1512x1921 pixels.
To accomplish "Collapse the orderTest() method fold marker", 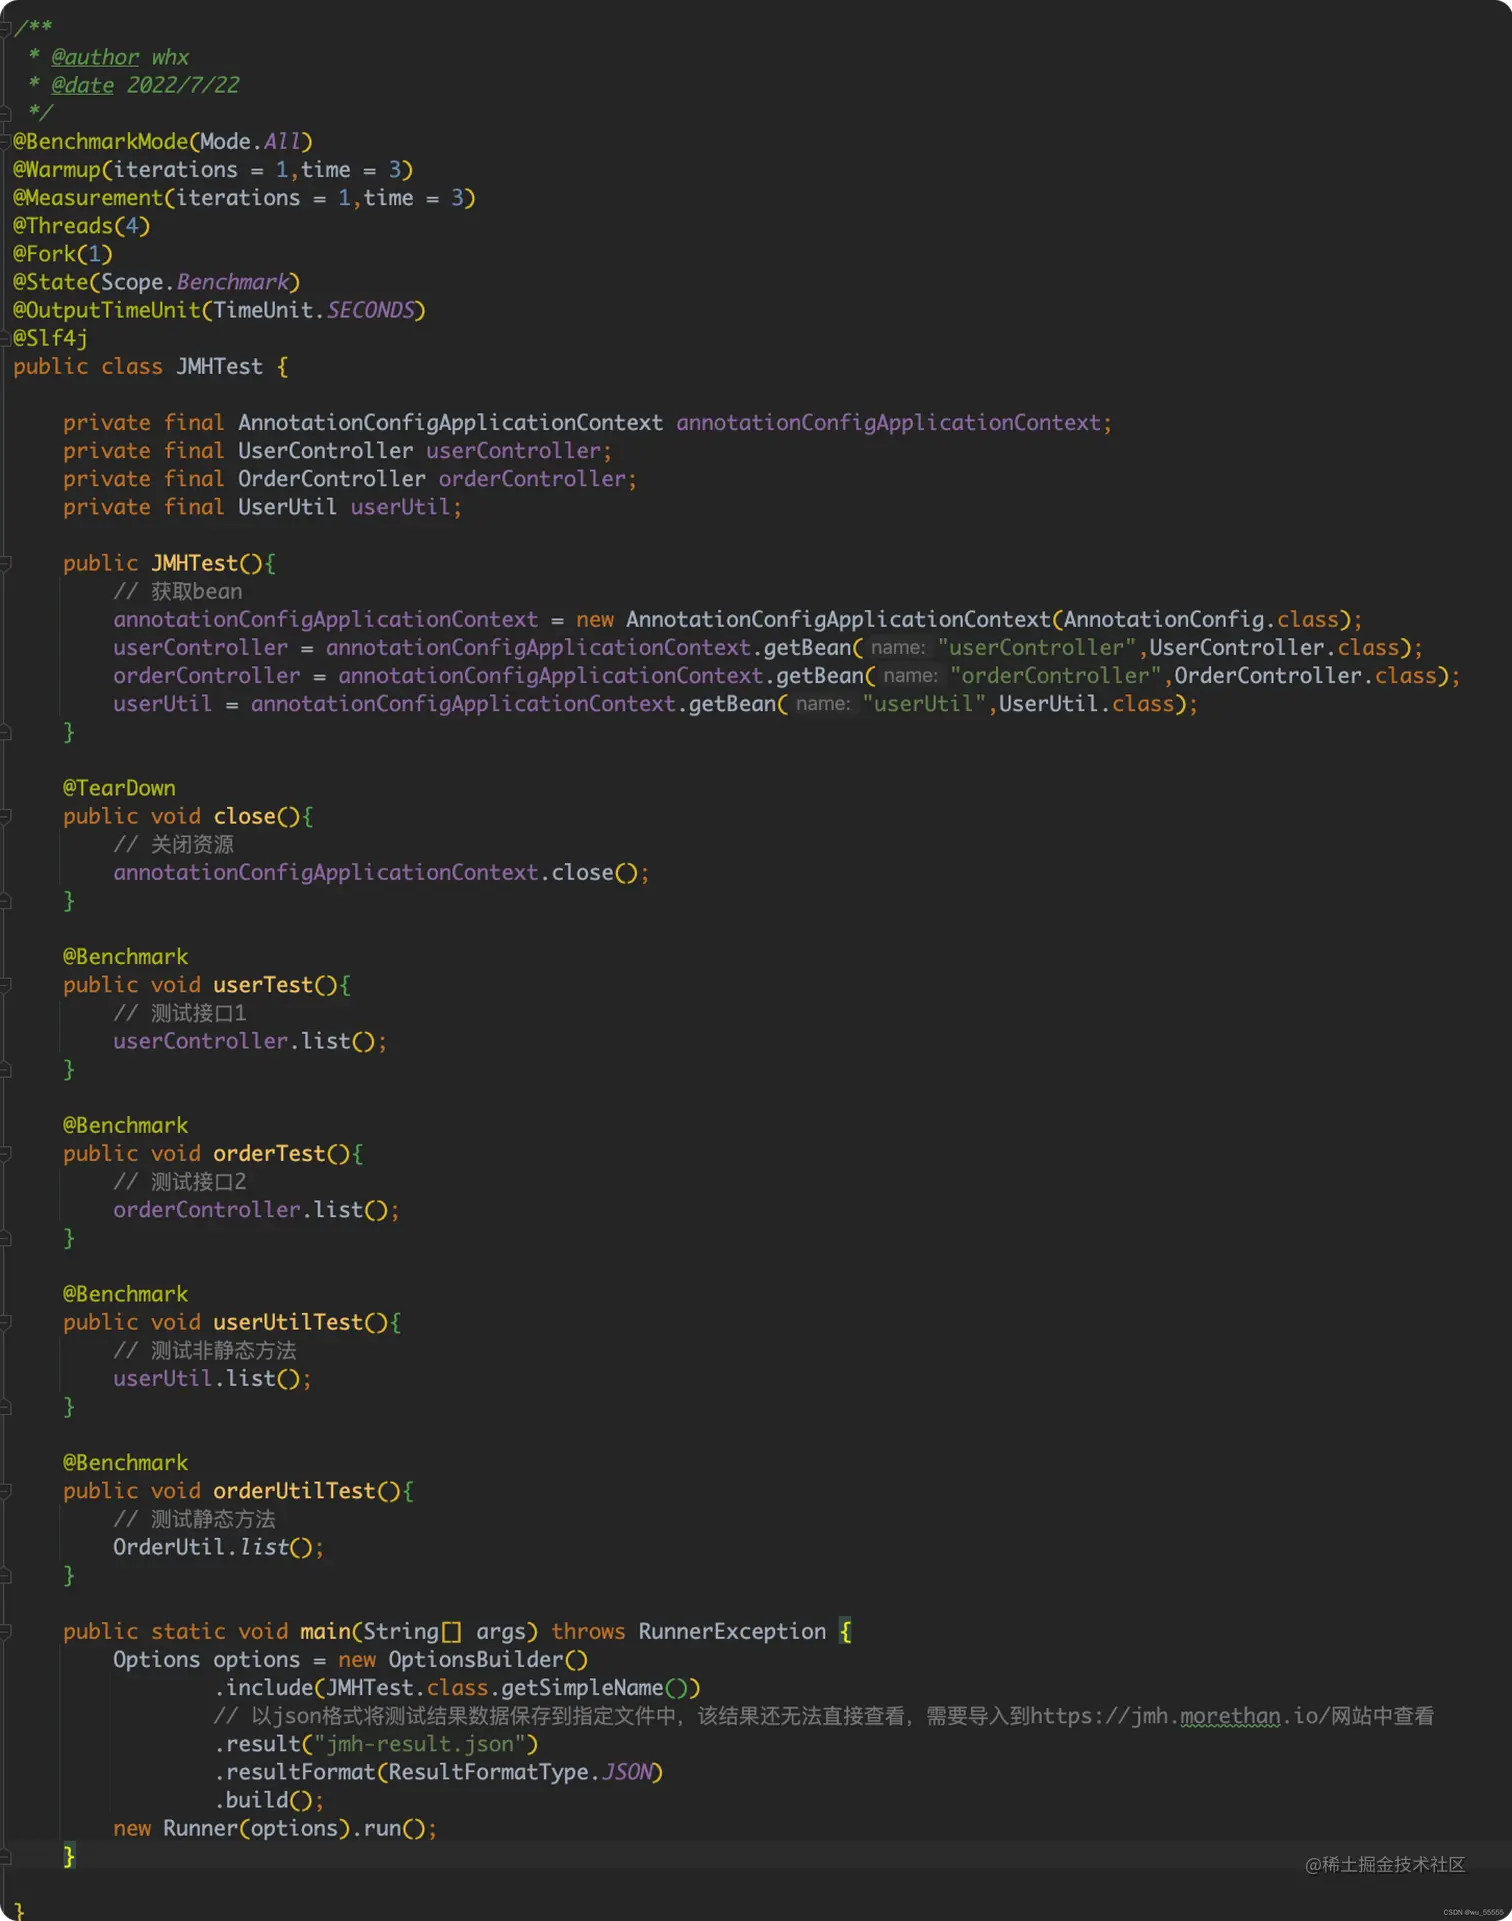I will (x=5, y=1154).
